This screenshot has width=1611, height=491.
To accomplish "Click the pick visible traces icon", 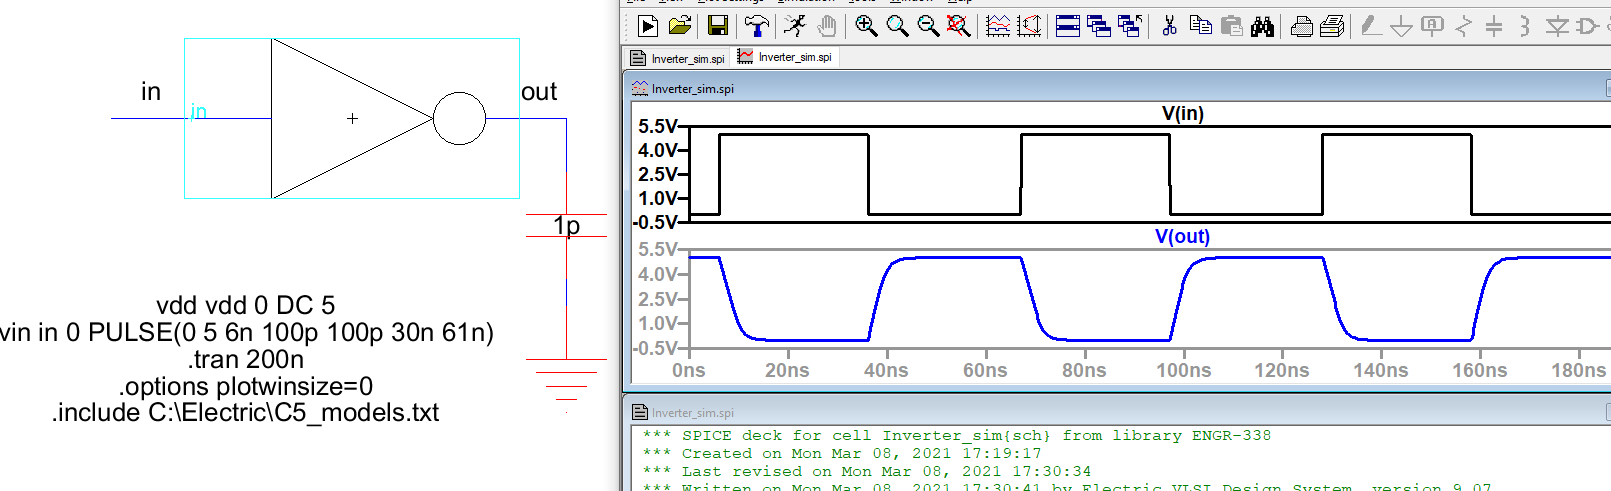I will 998,27.
